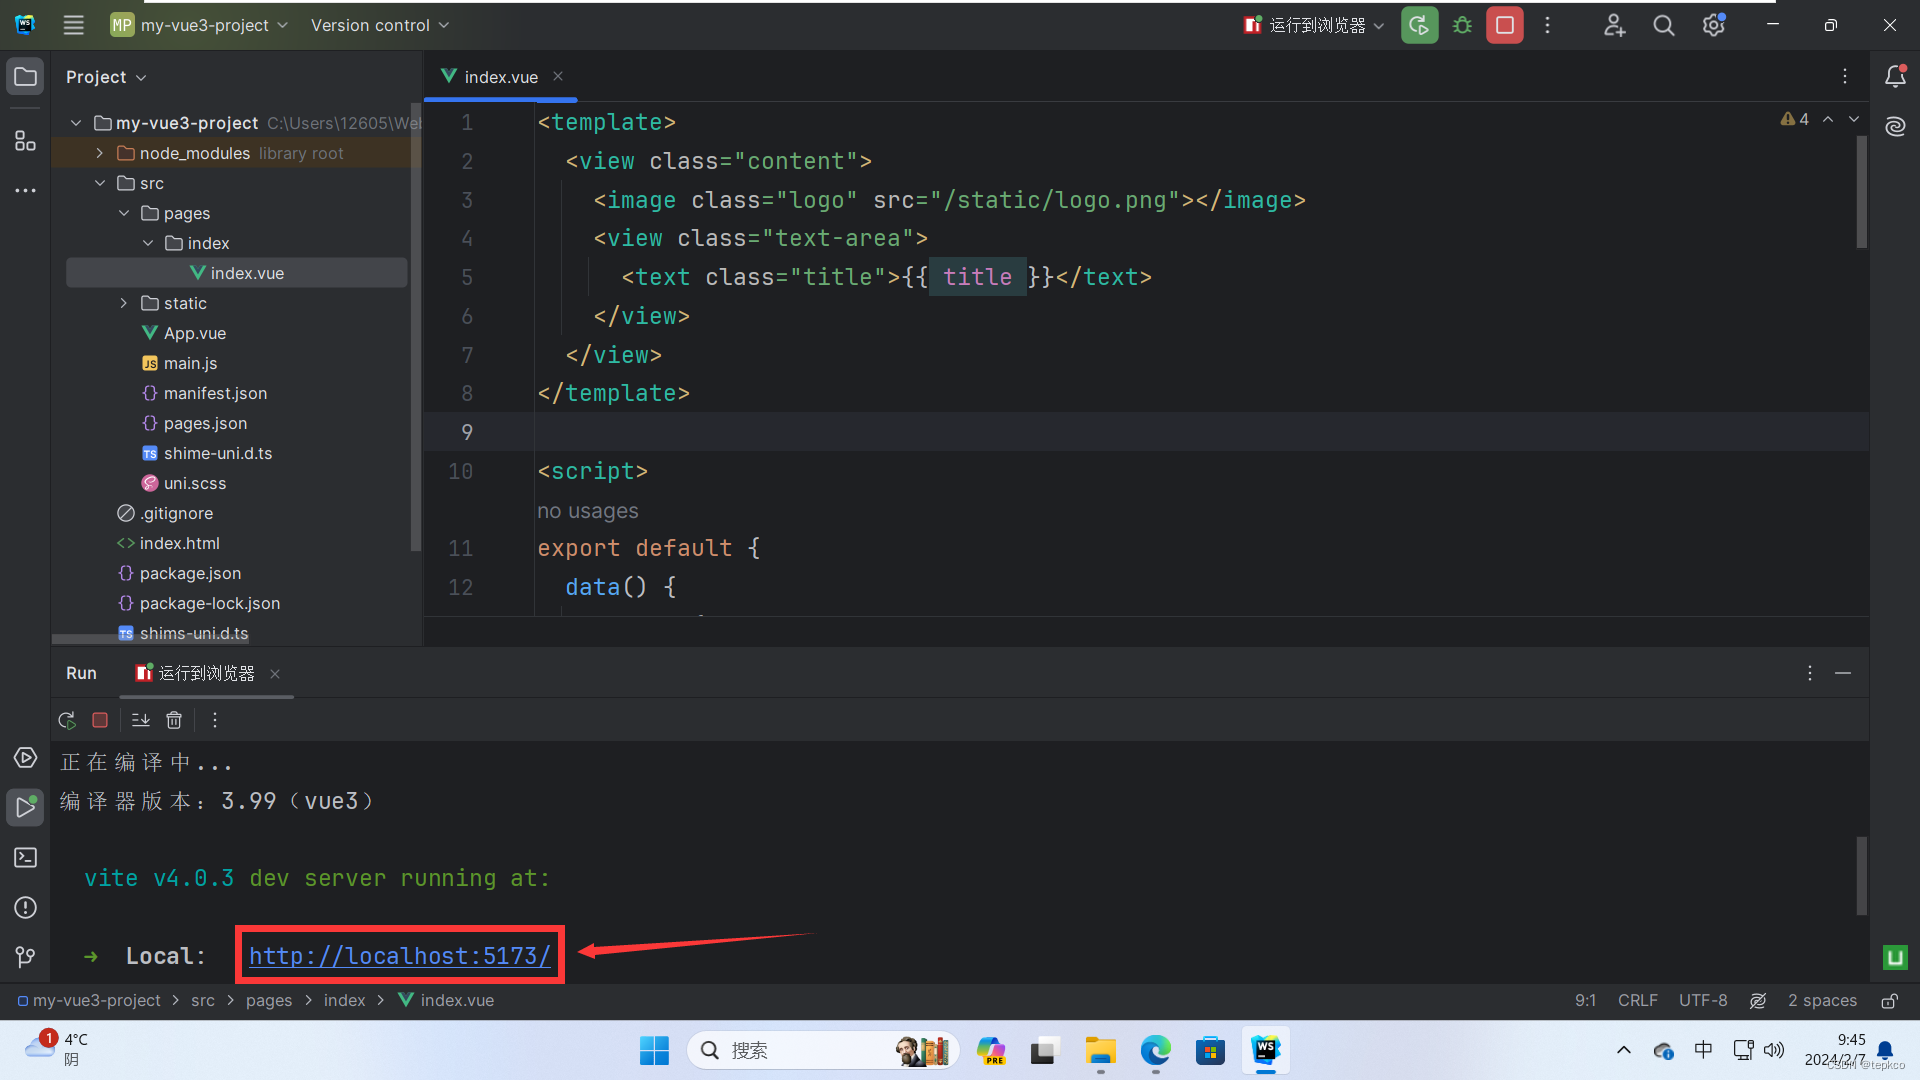Collapse the pages folder

pos(124,213)
